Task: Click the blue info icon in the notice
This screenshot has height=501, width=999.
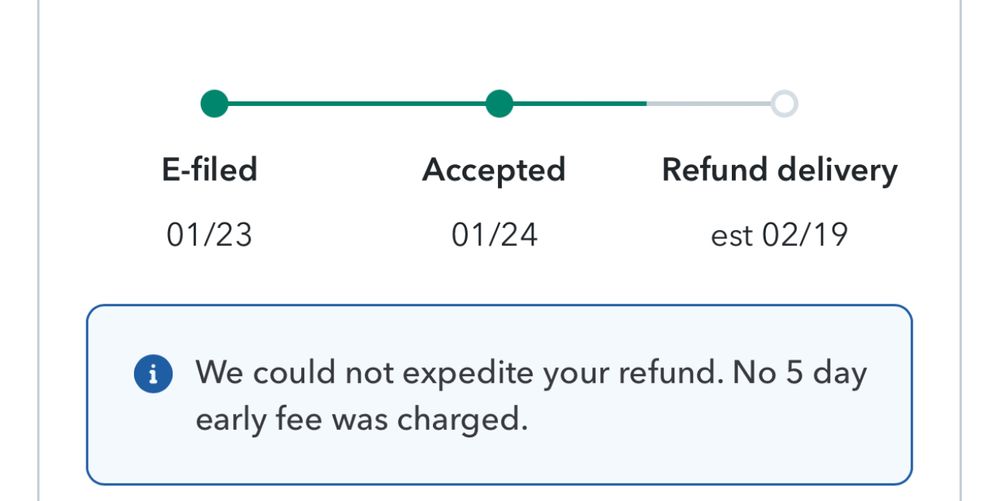Action: coord(153,374)
